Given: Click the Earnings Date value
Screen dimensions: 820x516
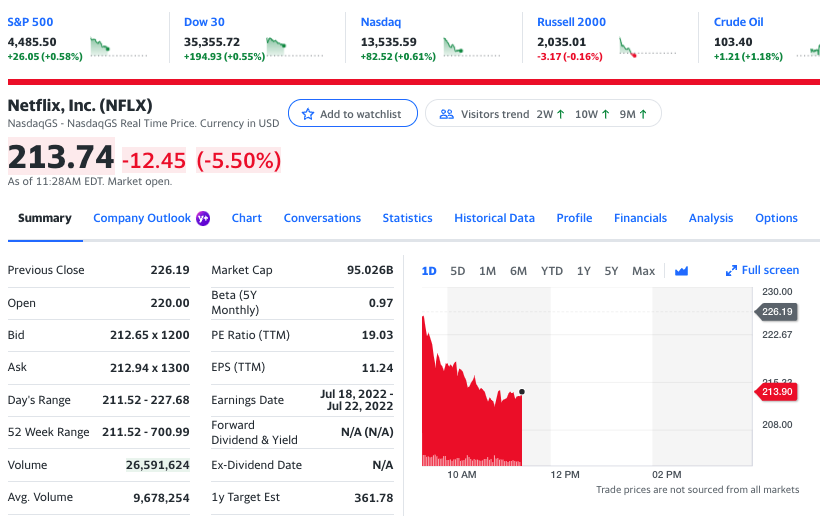Looking at the screenshot, I should pos(357,400).
